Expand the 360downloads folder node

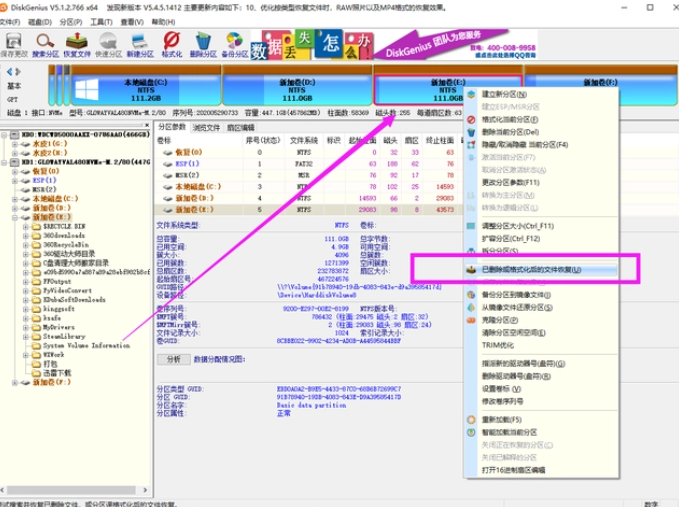pos(25,235)
